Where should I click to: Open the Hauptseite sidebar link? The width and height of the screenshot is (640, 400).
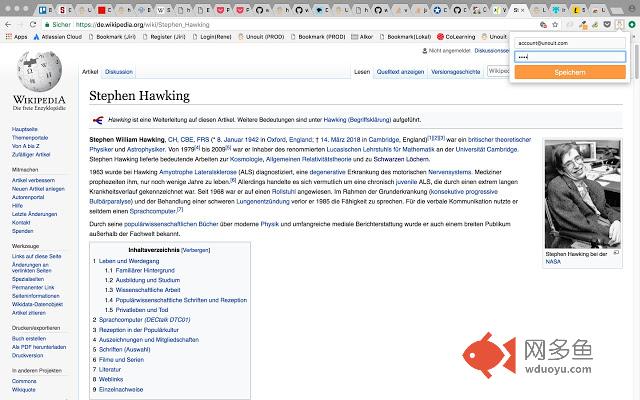tap(24, 129)
